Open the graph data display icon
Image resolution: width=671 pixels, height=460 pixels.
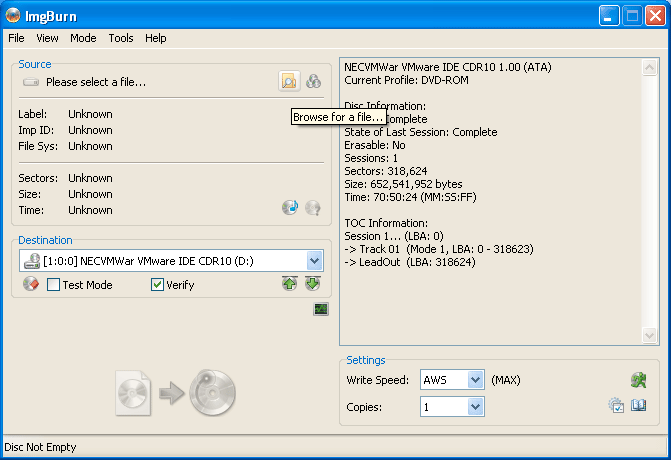321,309
